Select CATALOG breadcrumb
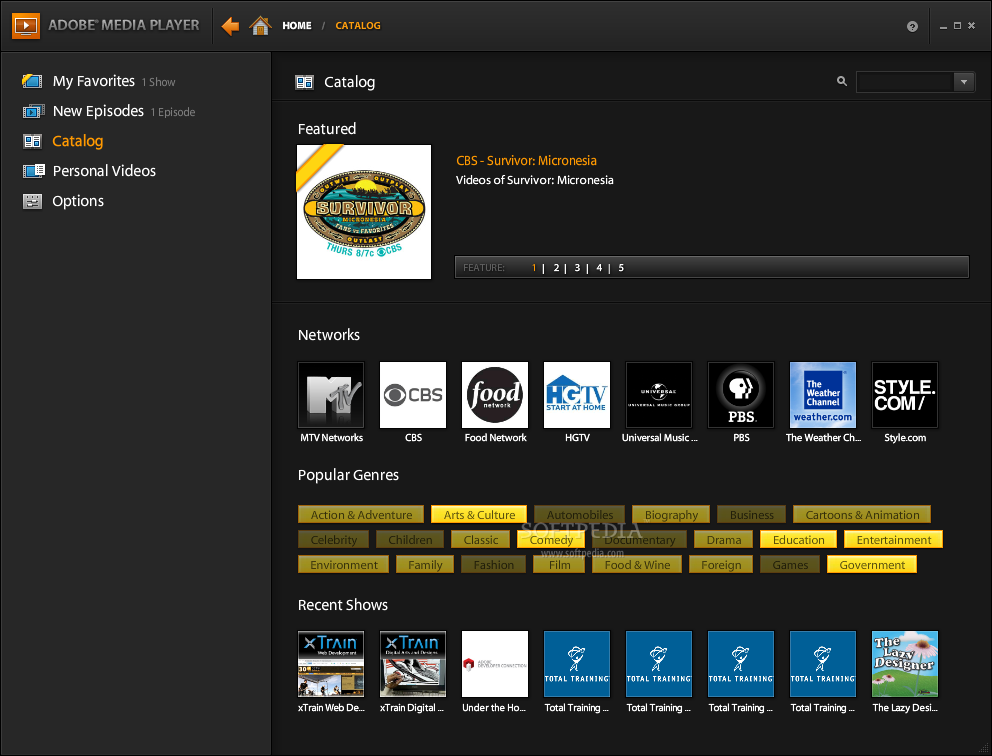 pyautogui.click(x=358, y=26)
